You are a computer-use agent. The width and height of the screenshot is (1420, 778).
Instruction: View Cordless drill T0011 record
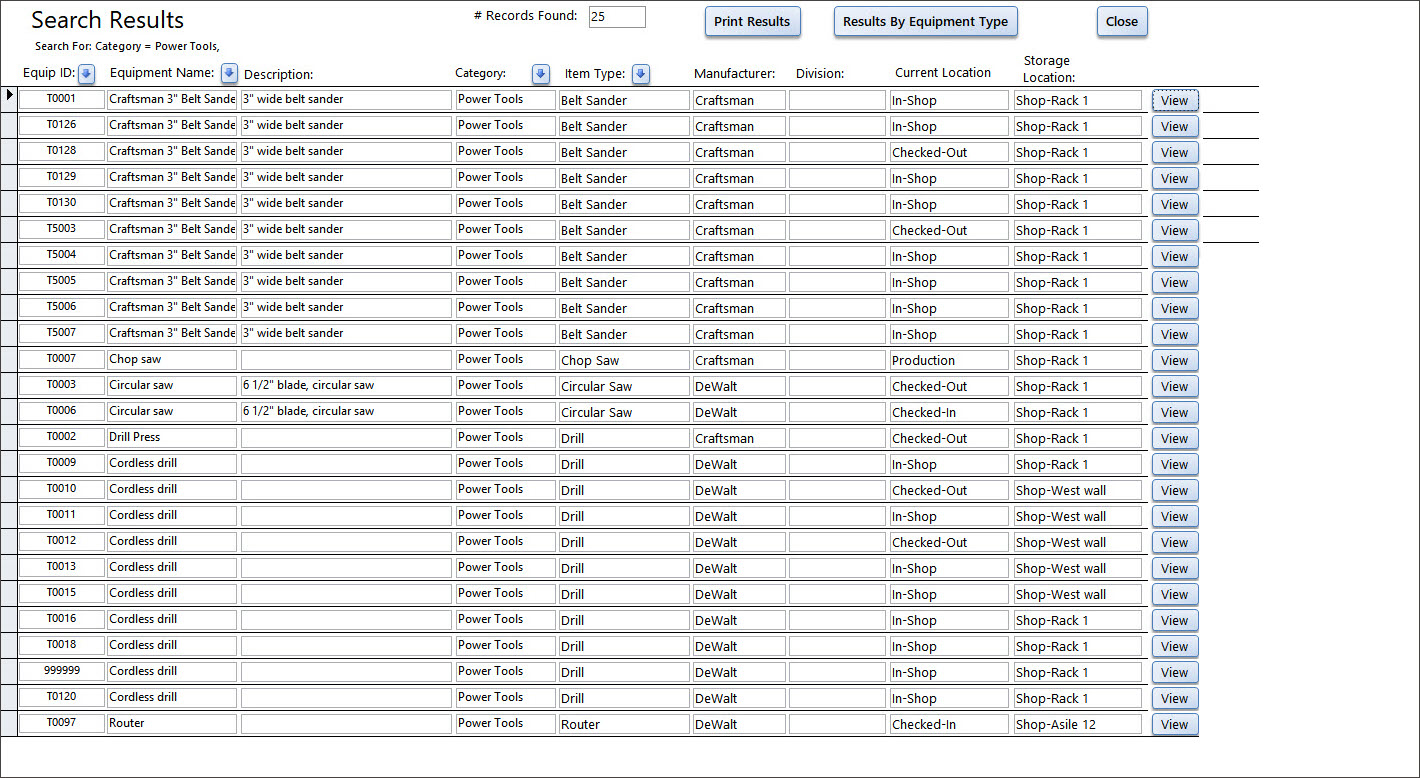pos(1175,516)
